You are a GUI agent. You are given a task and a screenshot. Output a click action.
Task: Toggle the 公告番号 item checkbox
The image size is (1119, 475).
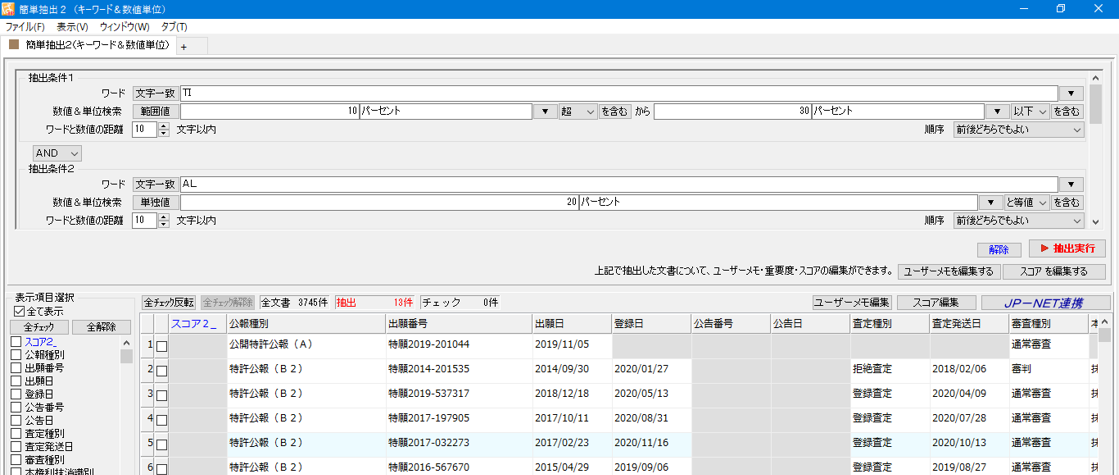point(16,407)
